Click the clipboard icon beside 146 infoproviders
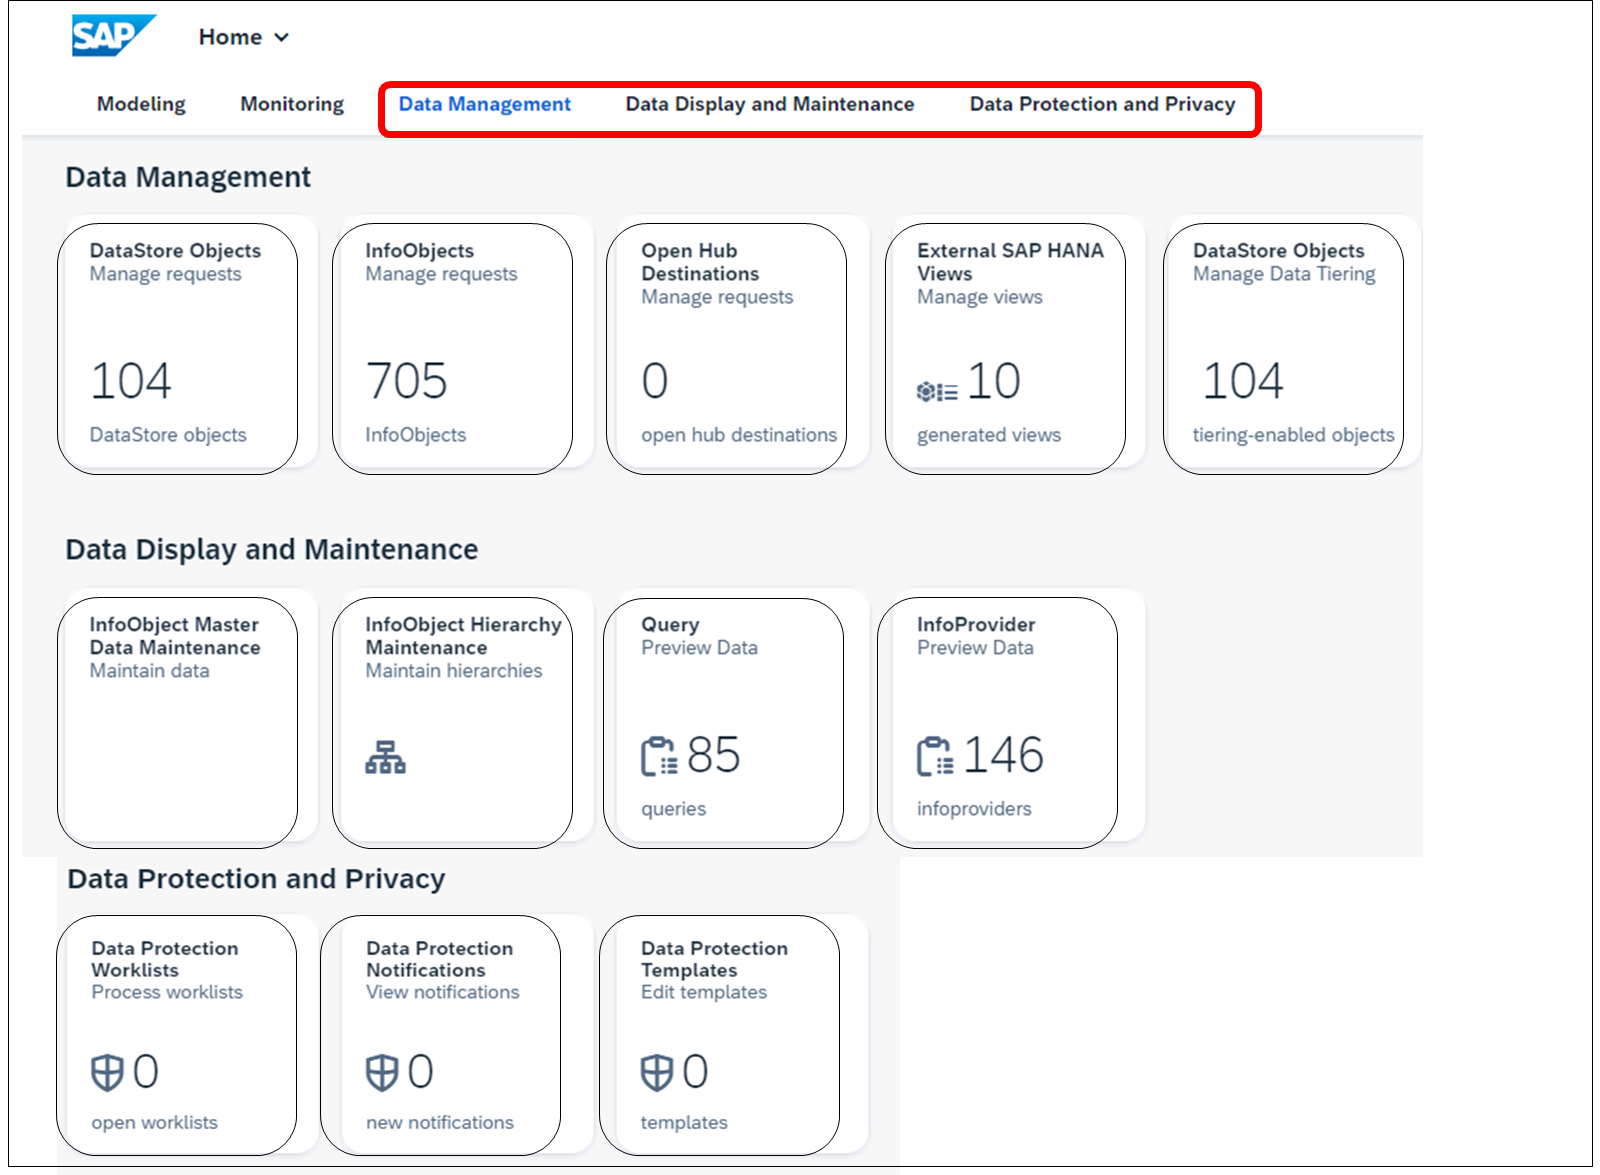The image size is (1600, 1175). [935, 756]
